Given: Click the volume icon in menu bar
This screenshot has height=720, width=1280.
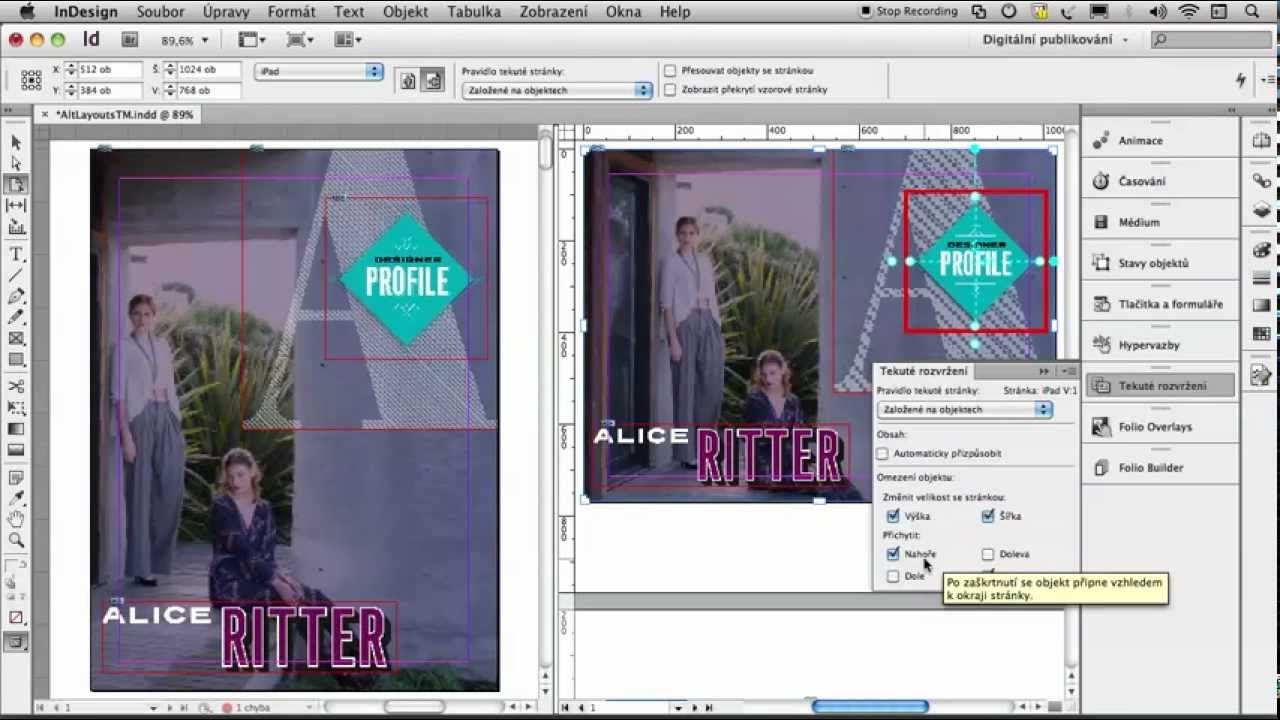Looking at the screenshot, I should 1158,12.
